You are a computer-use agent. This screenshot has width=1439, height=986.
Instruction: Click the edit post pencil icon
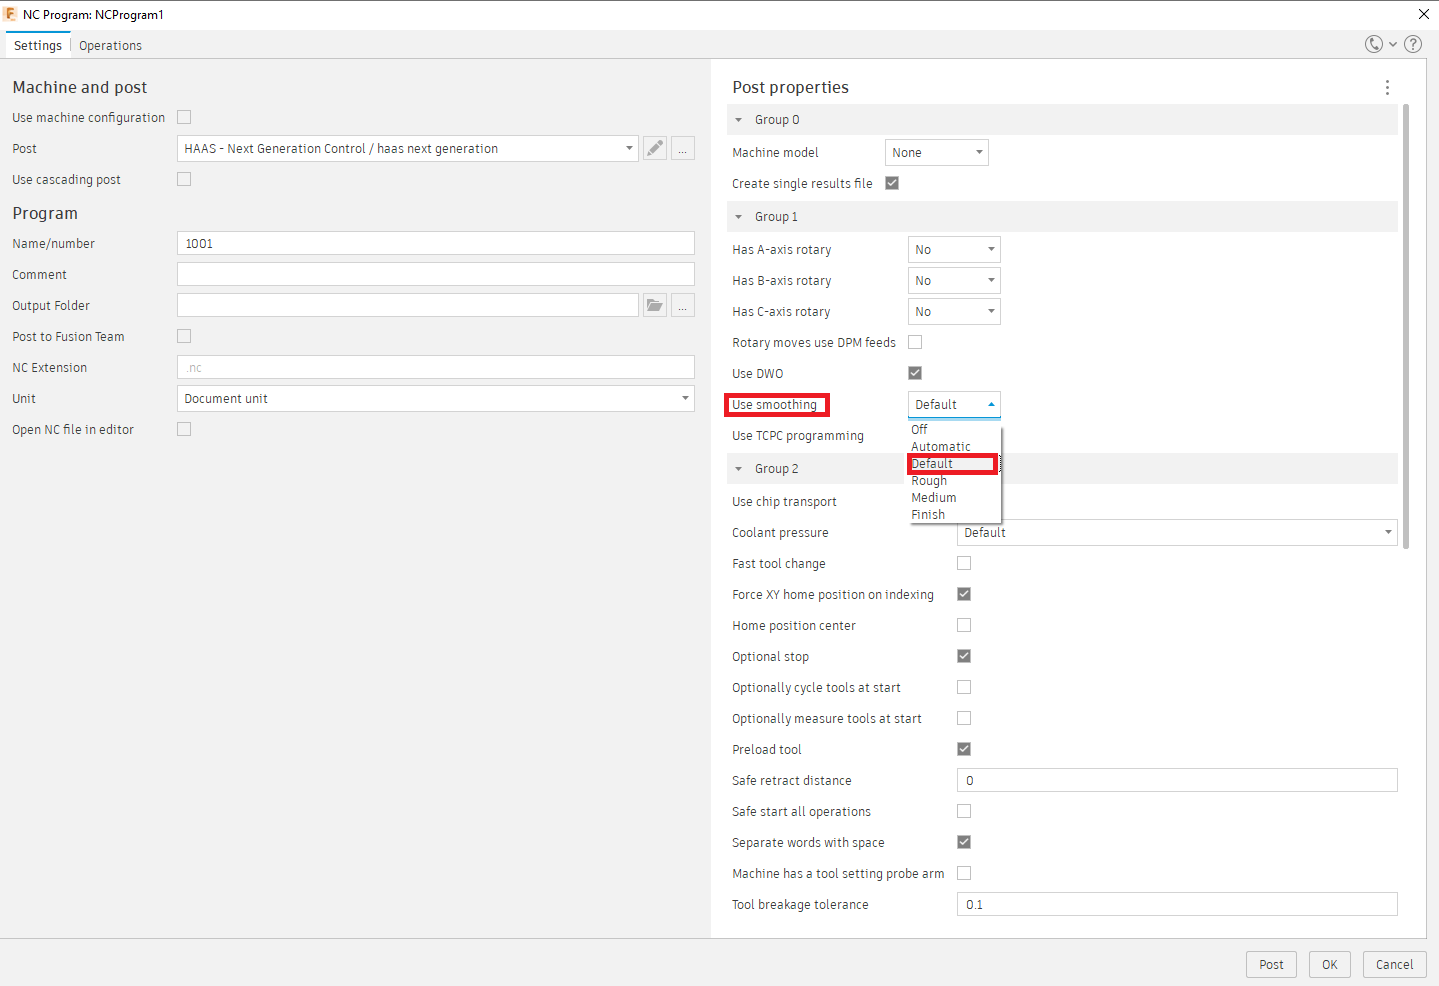click(655, 149)
